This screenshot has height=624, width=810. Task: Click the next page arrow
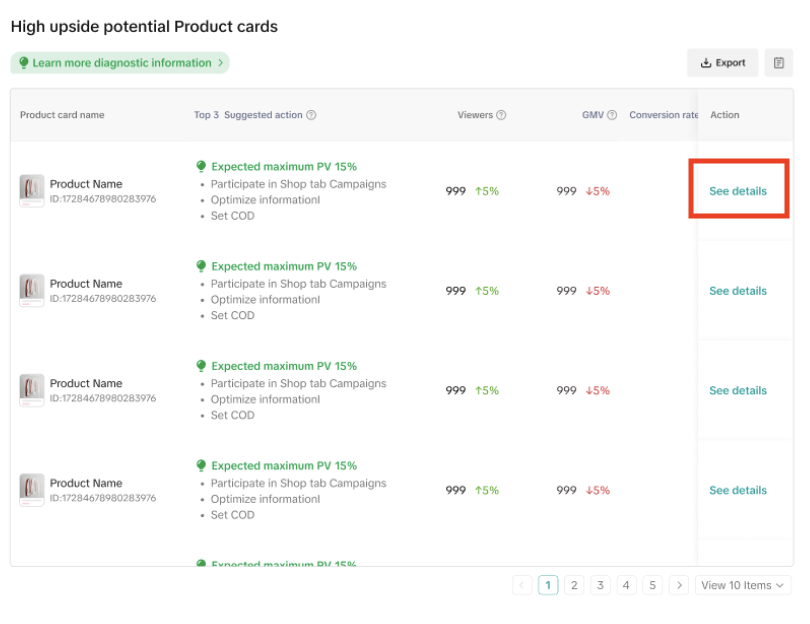pyautogui.click(x=678, y=585)
